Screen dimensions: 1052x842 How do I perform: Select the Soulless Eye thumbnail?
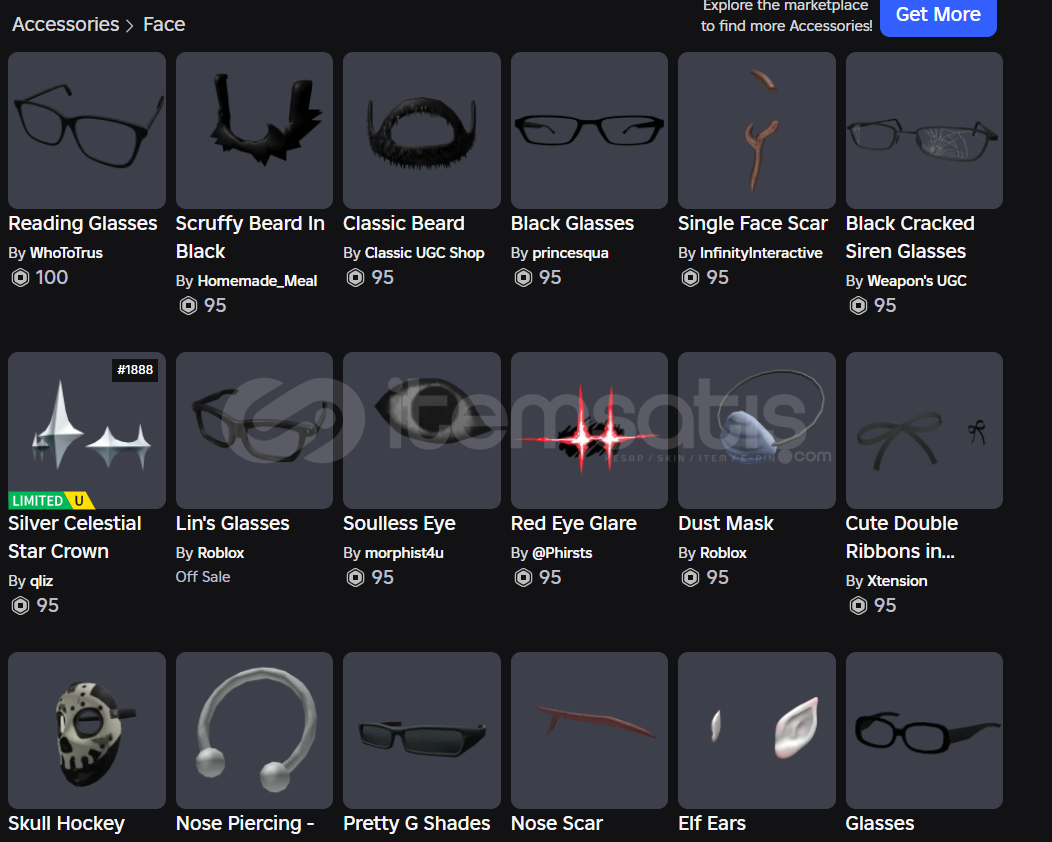422,430
